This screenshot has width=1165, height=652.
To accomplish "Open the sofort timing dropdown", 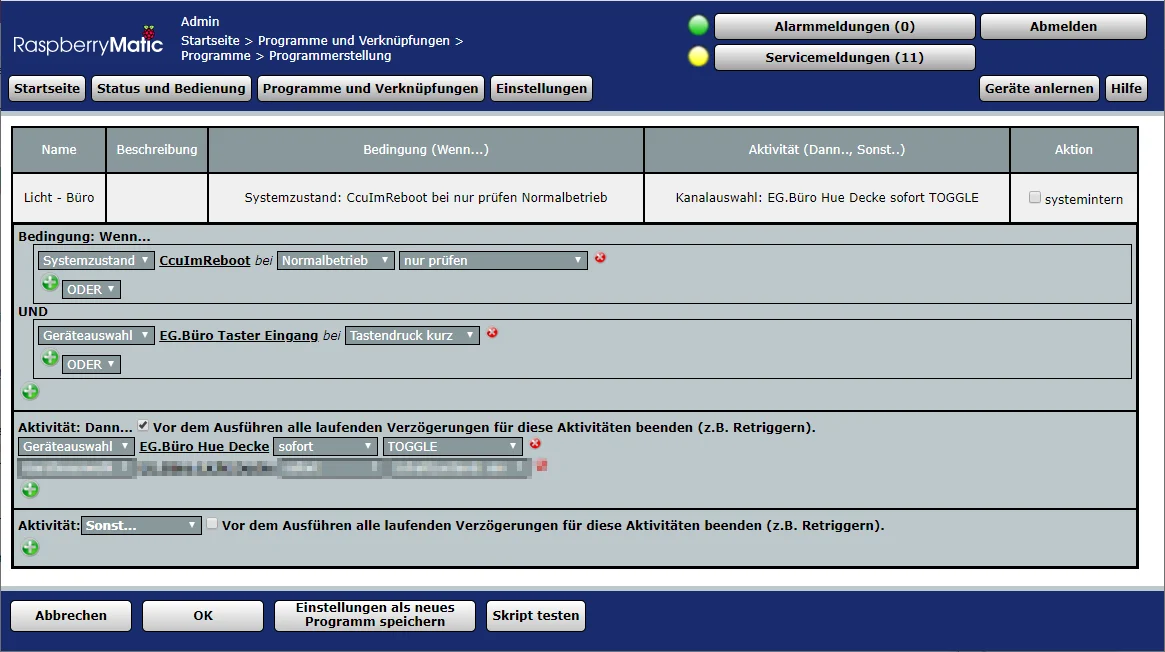I will [x=325, y=446].
